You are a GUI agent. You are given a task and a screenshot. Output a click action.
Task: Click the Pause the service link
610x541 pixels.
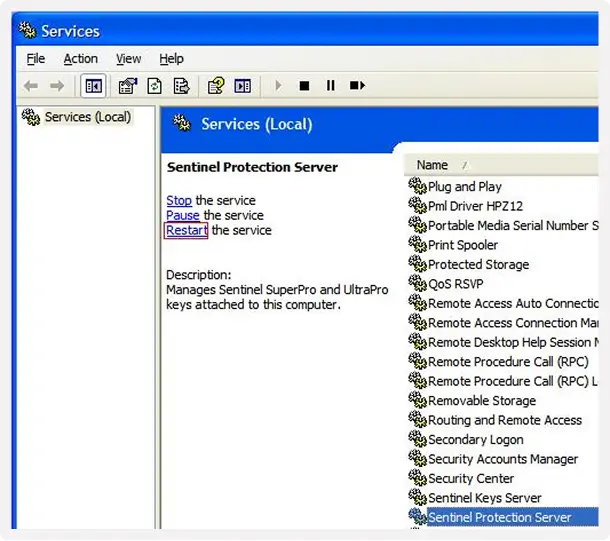tap(183, 215)
